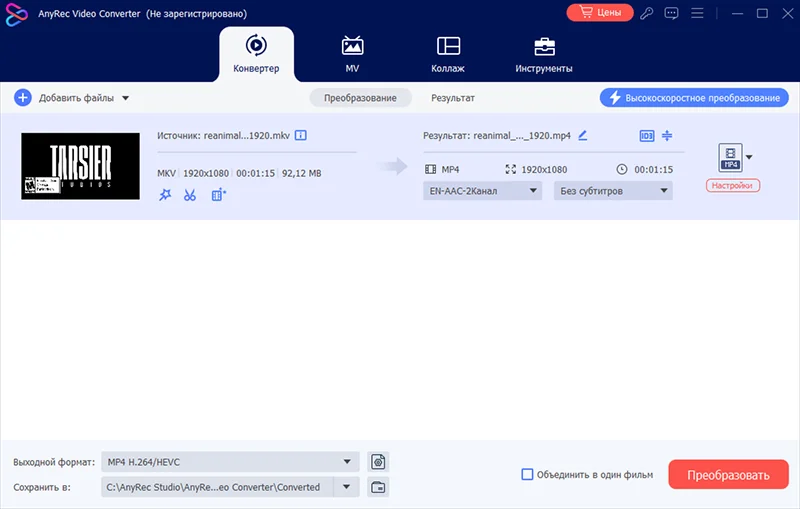The width and height of the screenshot is (800, 509).
Task: Open the Выходной формат MP4 H.264/HEVC dropdown
Action: pos(230,462)
